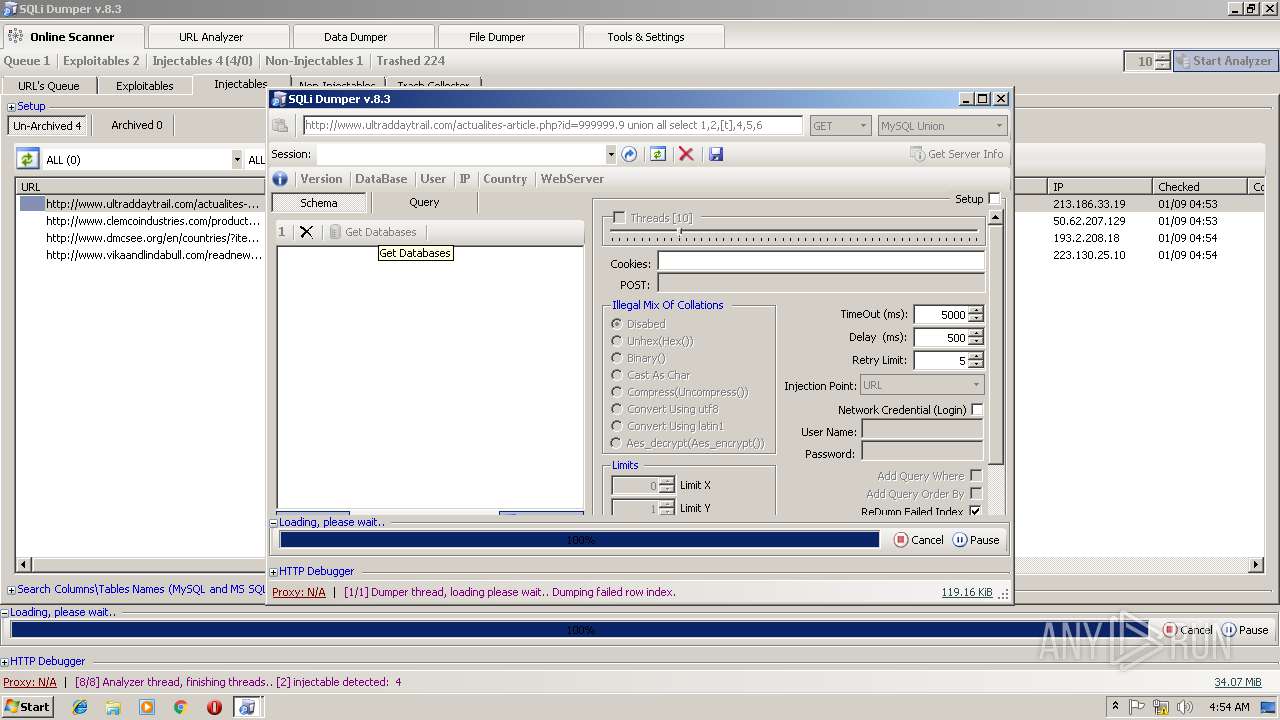The image size is (1280, 720).
Task: Click SQLi Dumper taskbar button
Action: tap(247, 707)
